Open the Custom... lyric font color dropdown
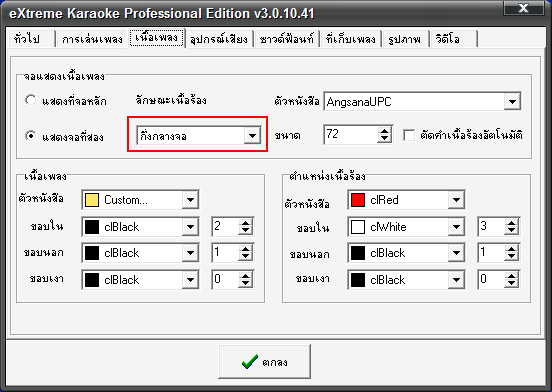Viewport: 552px width, 392px height. [190, 200]
